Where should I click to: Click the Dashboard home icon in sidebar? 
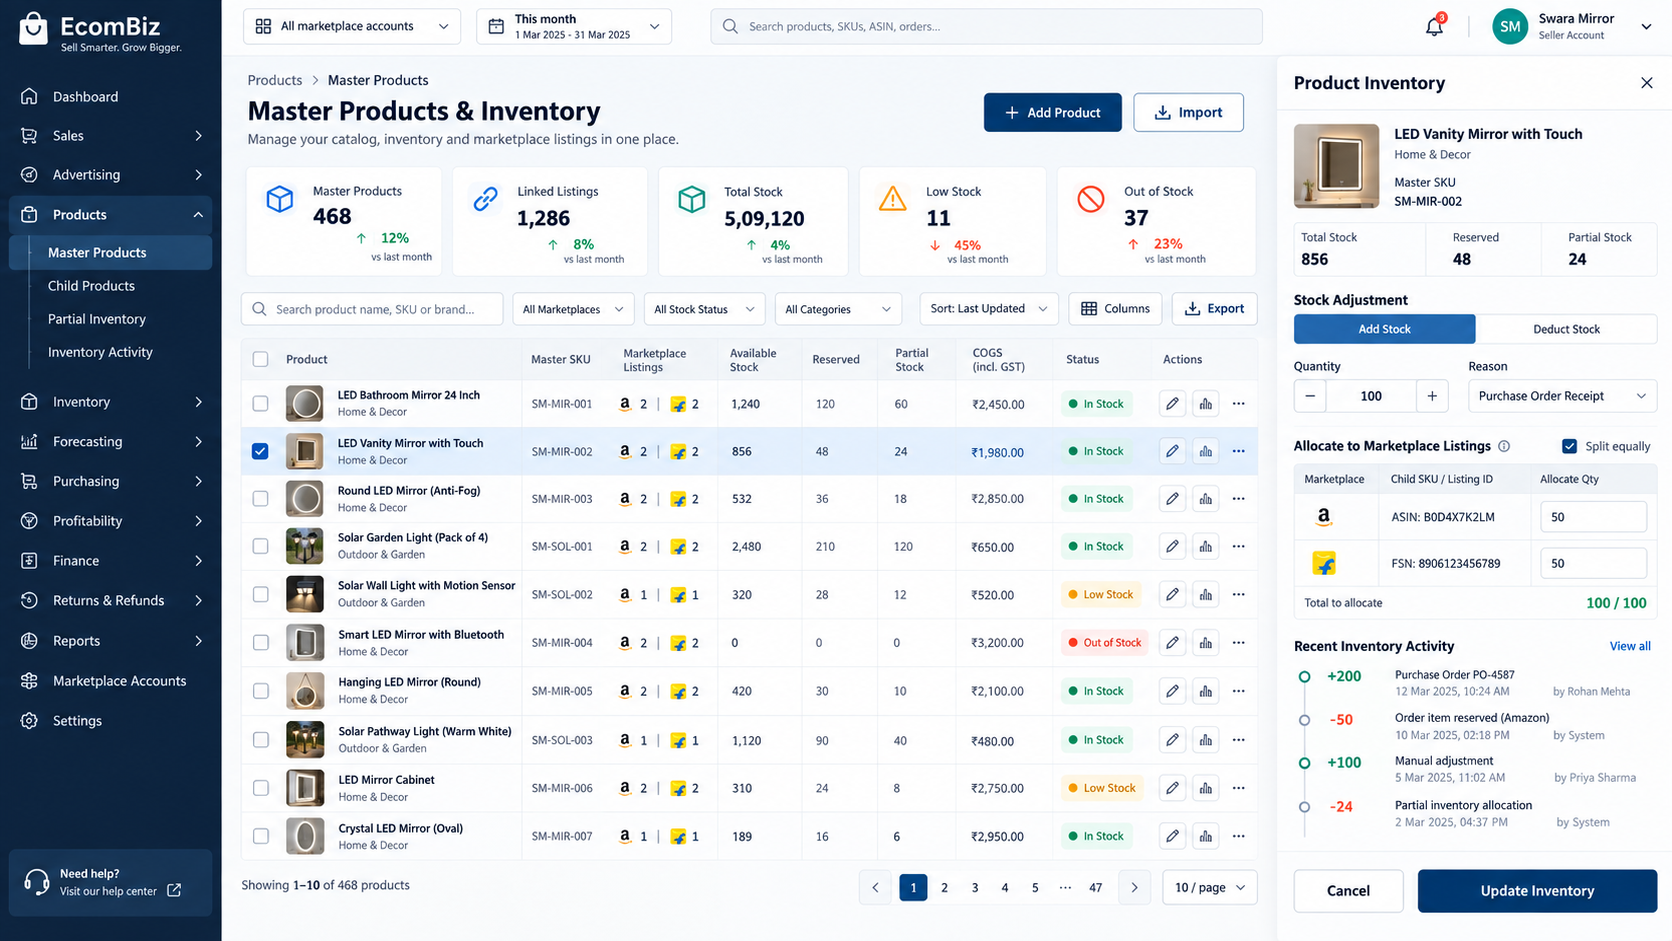29,96
